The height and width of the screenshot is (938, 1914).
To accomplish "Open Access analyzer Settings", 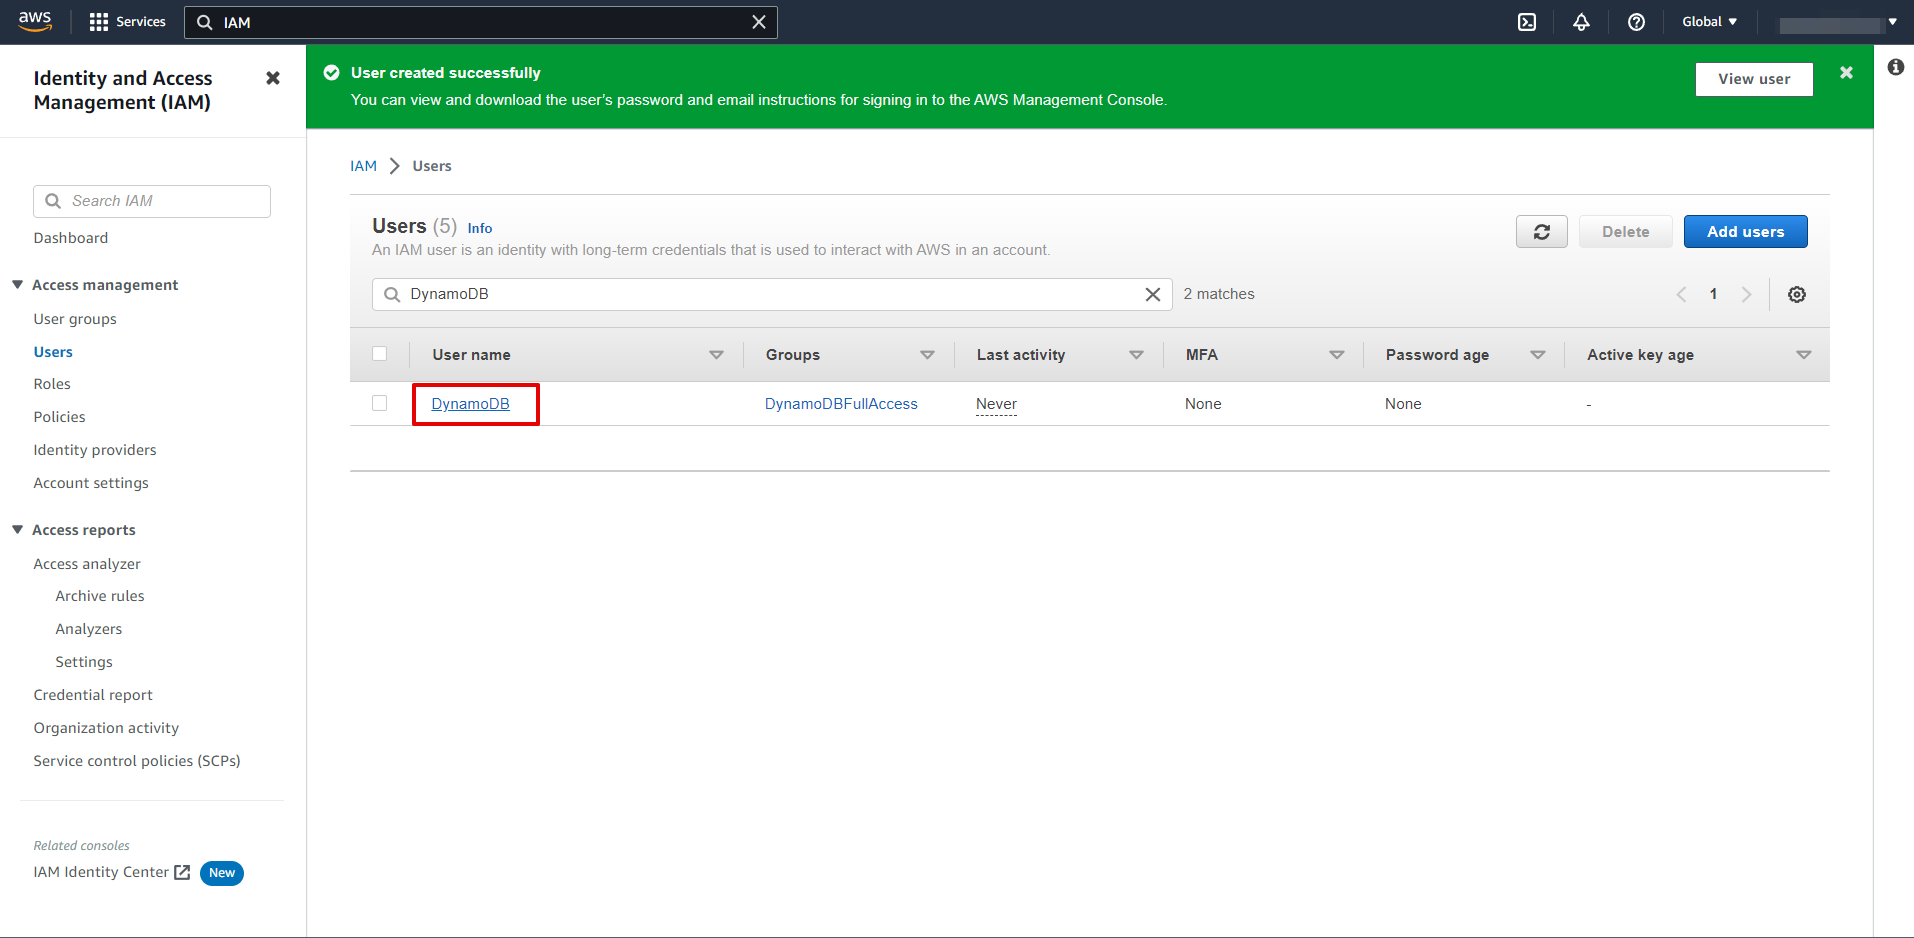I will coord(84,662).
